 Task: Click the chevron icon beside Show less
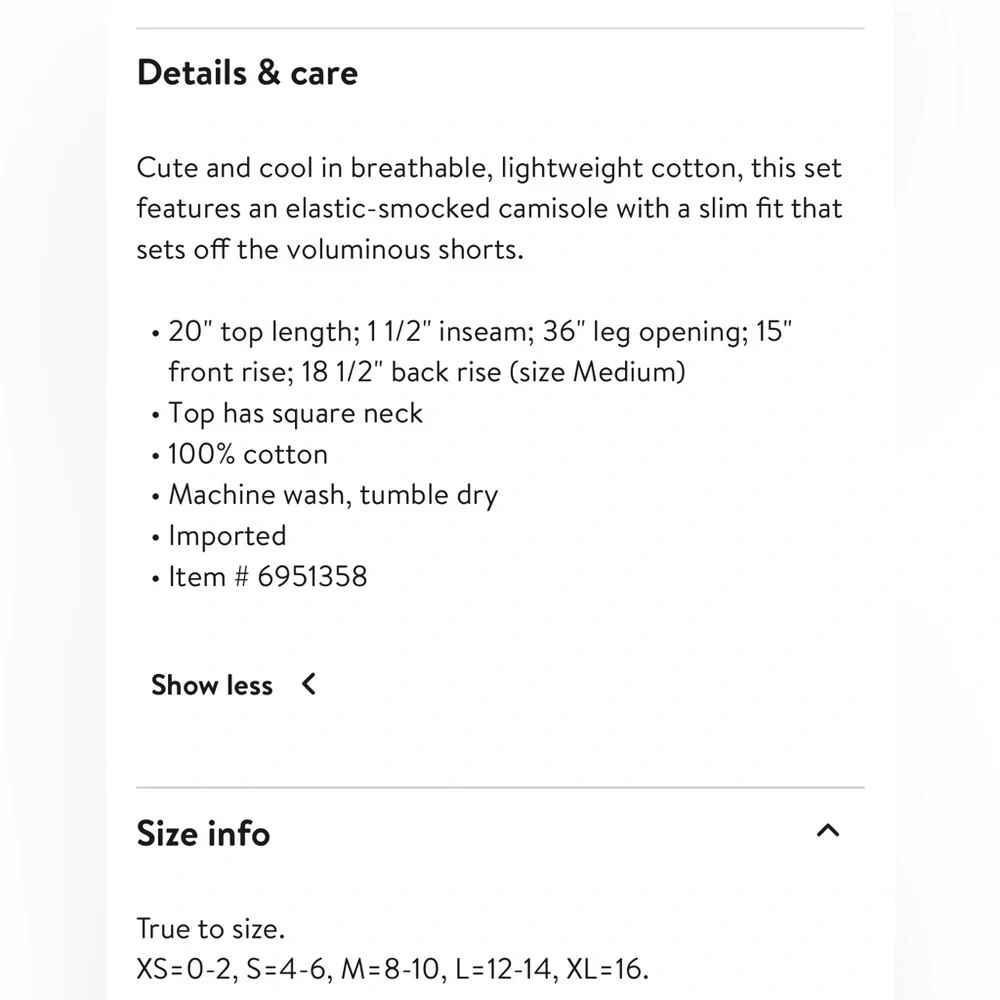(309, 684)
